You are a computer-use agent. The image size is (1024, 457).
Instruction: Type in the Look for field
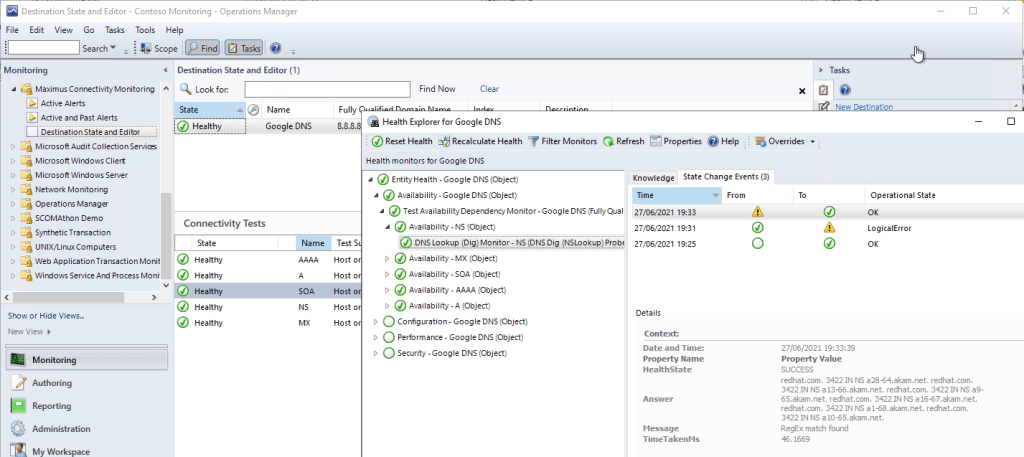[x=327, y=89]
